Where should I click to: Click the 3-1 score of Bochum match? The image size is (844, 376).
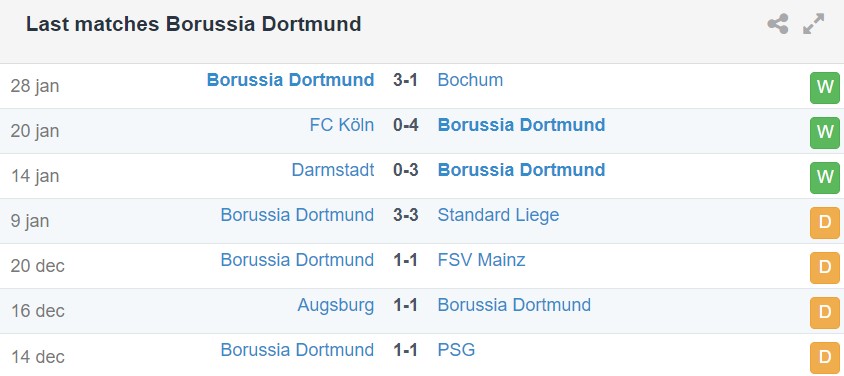pos(405,80)
